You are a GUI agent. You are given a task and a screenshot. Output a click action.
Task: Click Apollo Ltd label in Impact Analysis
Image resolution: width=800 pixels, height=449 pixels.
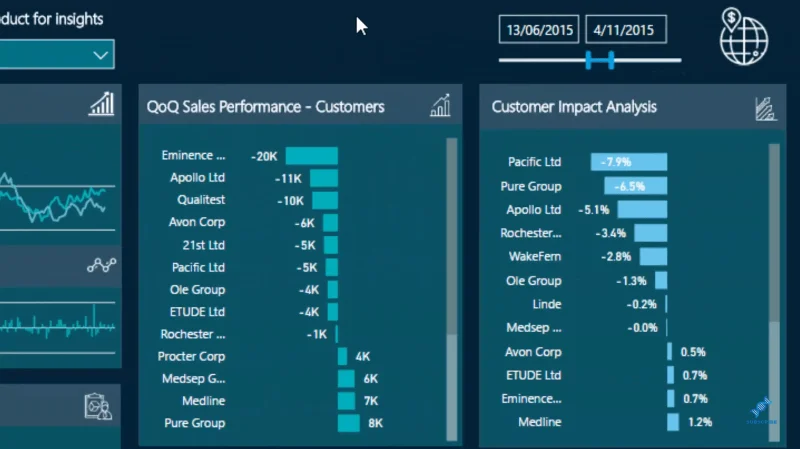pyautogui.click(x=533, y=210)
